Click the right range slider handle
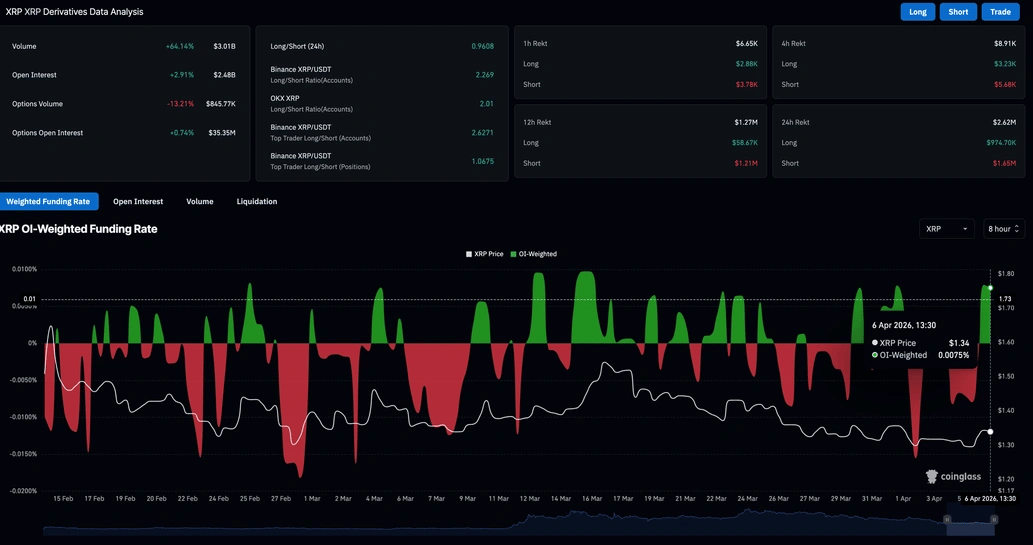 coord(993,519)
